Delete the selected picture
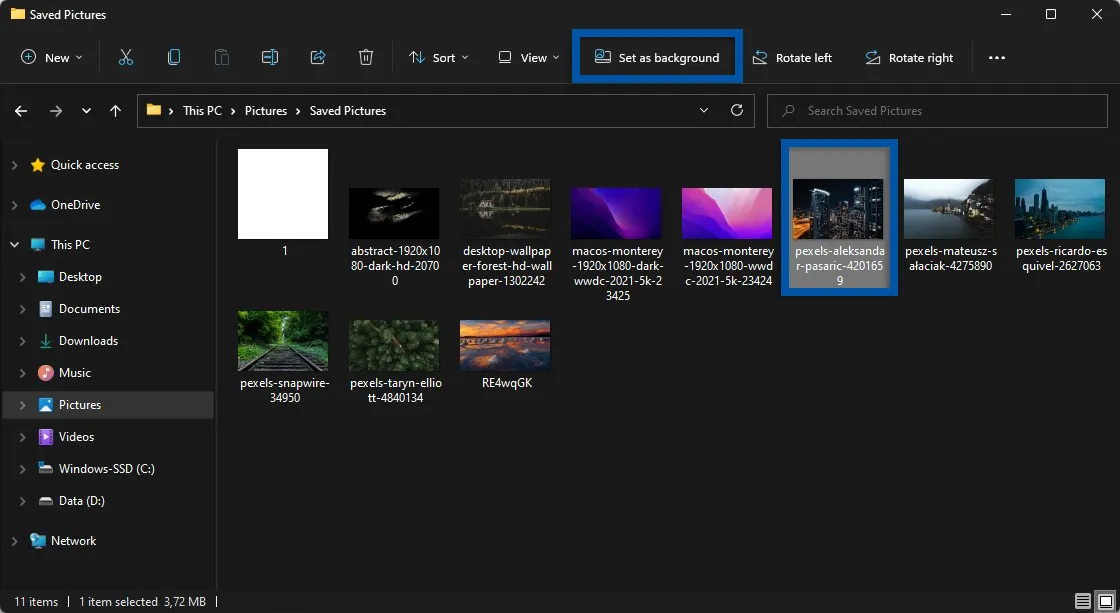The image size is (1120, 613). [x=366, y=57]
